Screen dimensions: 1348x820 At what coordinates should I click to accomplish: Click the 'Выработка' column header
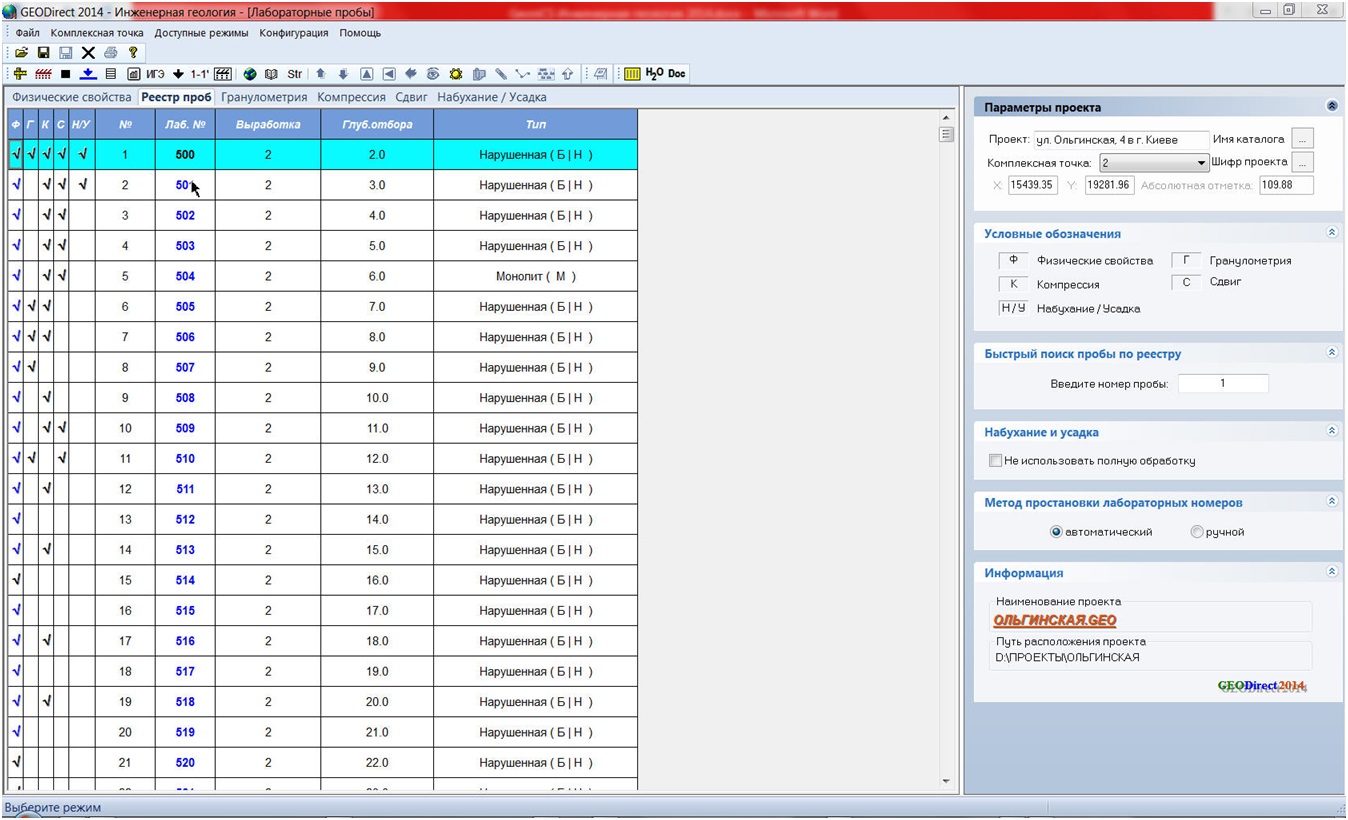coord(268,124)
